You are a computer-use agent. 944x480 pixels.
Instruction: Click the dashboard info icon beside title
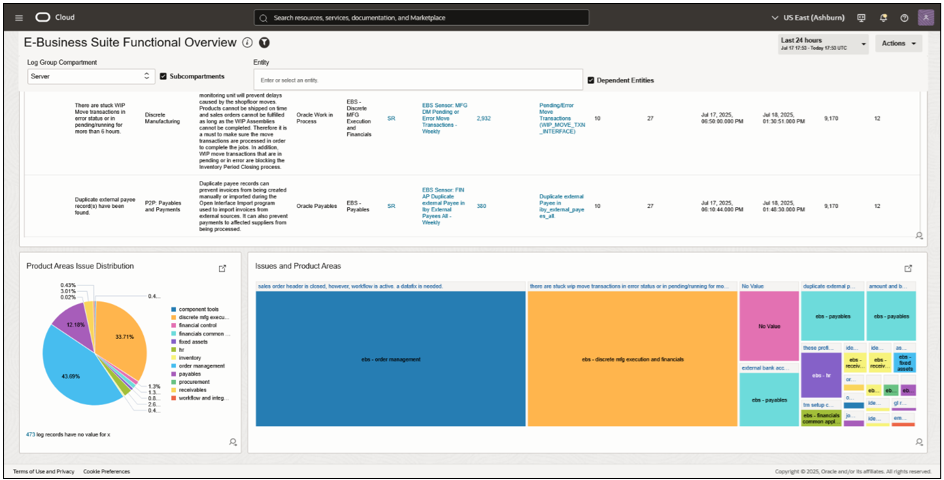coord(247,43)
